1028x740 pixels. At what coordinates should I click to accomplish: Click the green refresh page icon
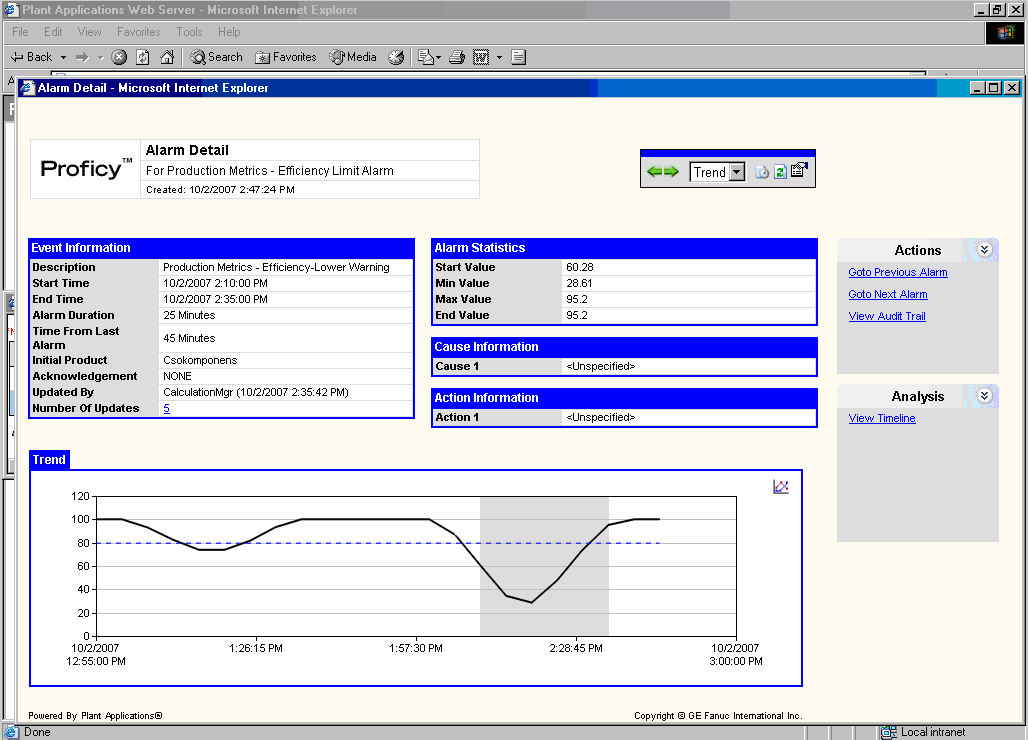[780, 172]
